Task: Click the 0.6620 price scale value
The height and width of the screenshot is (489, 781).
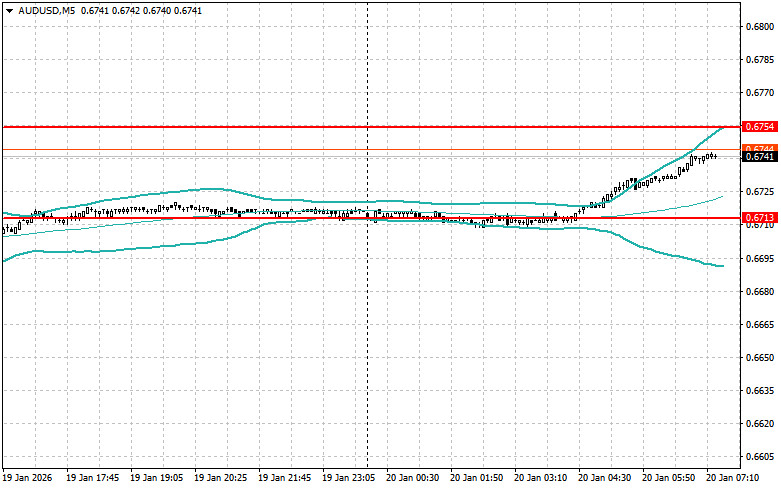Action: pos(760,424)
